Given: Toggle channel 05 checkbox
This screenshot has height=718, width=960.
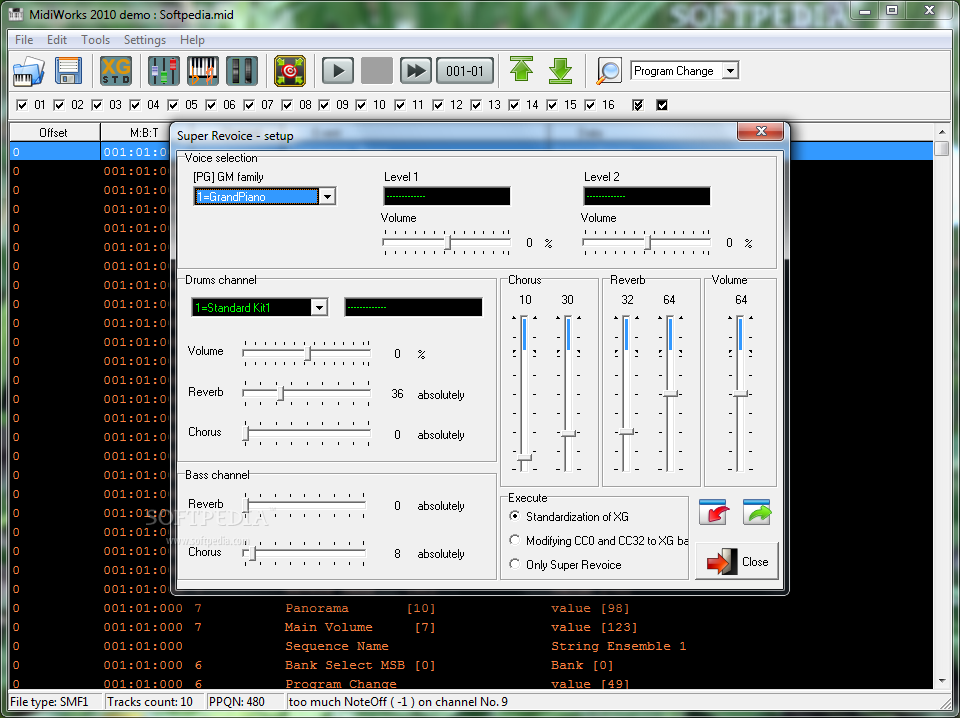Looking at the screenshot, I should coord(173,105).
